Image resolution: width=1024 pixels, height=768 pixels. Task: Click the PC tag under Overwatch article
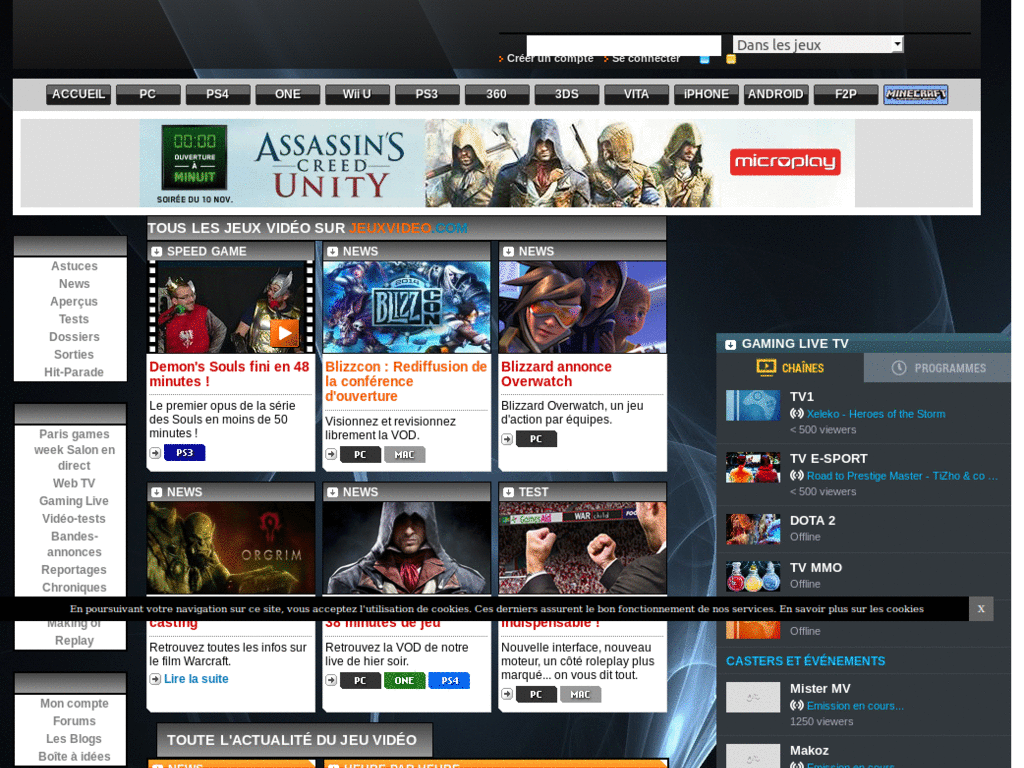pos(536,439)
